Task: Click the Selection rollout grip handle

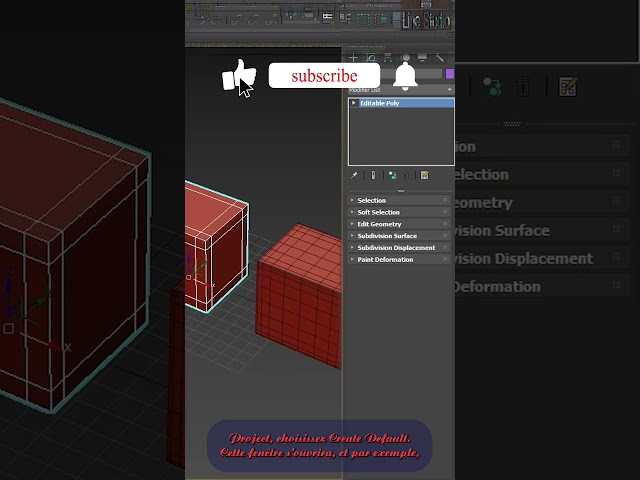Action: [445, 200]
